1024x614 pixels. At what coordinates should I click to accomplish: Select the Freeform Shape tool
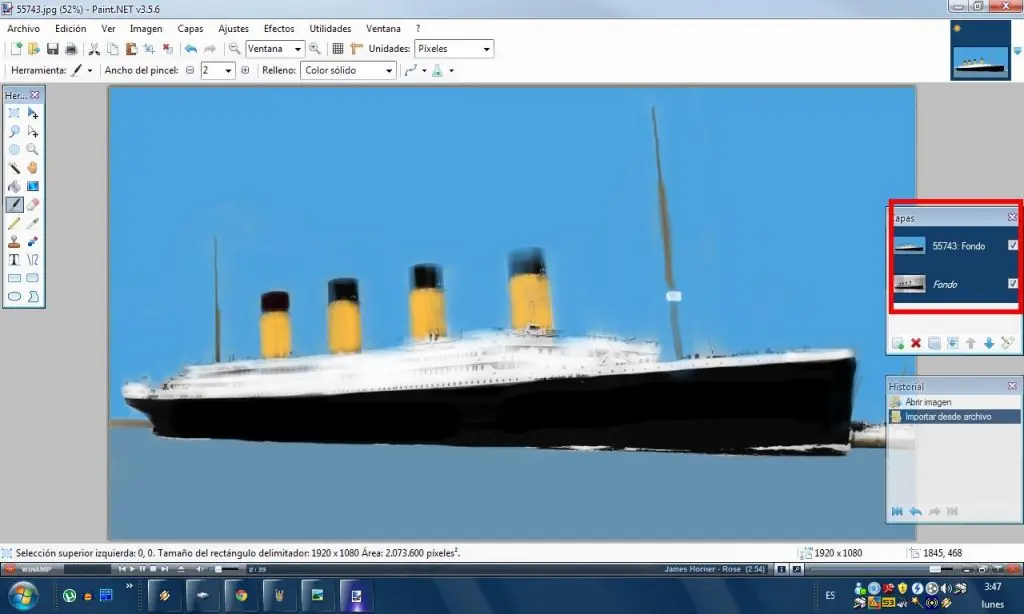tap(33, 297)
